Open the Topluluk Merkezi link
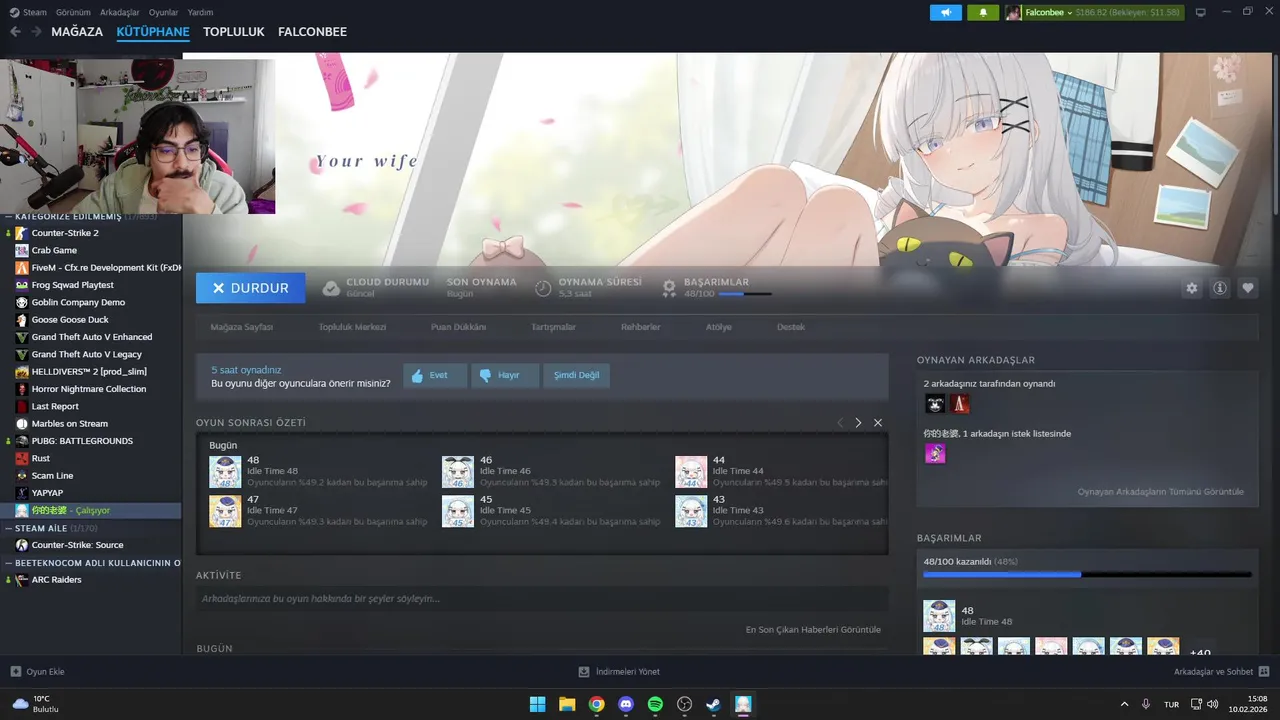1280x720 pixels. coord(352,327)
